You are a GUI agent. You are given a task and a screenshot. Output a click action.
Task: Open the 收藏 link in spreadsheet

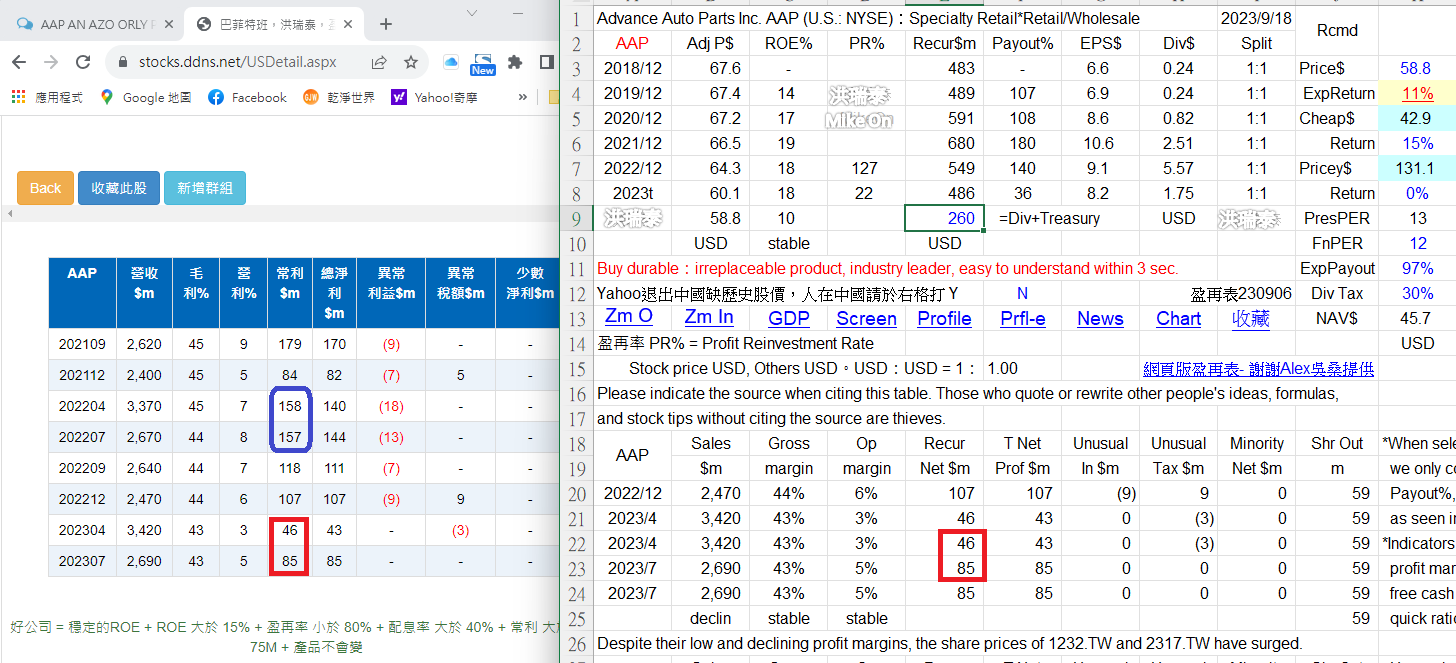[x=1250, y=318]
